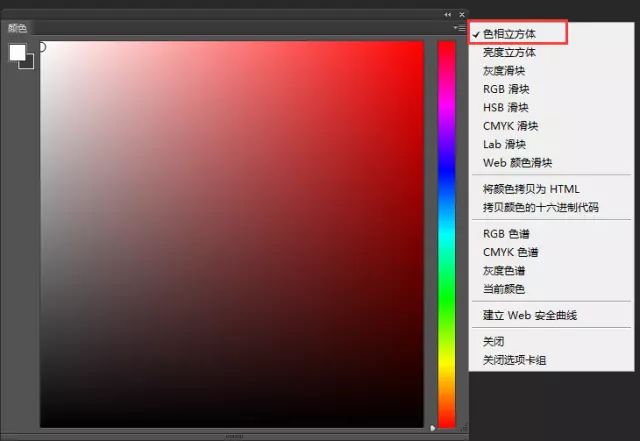This screenshot has width=640, height=441.
Task: Select the dark background color swatch
Action: [28, 63]
